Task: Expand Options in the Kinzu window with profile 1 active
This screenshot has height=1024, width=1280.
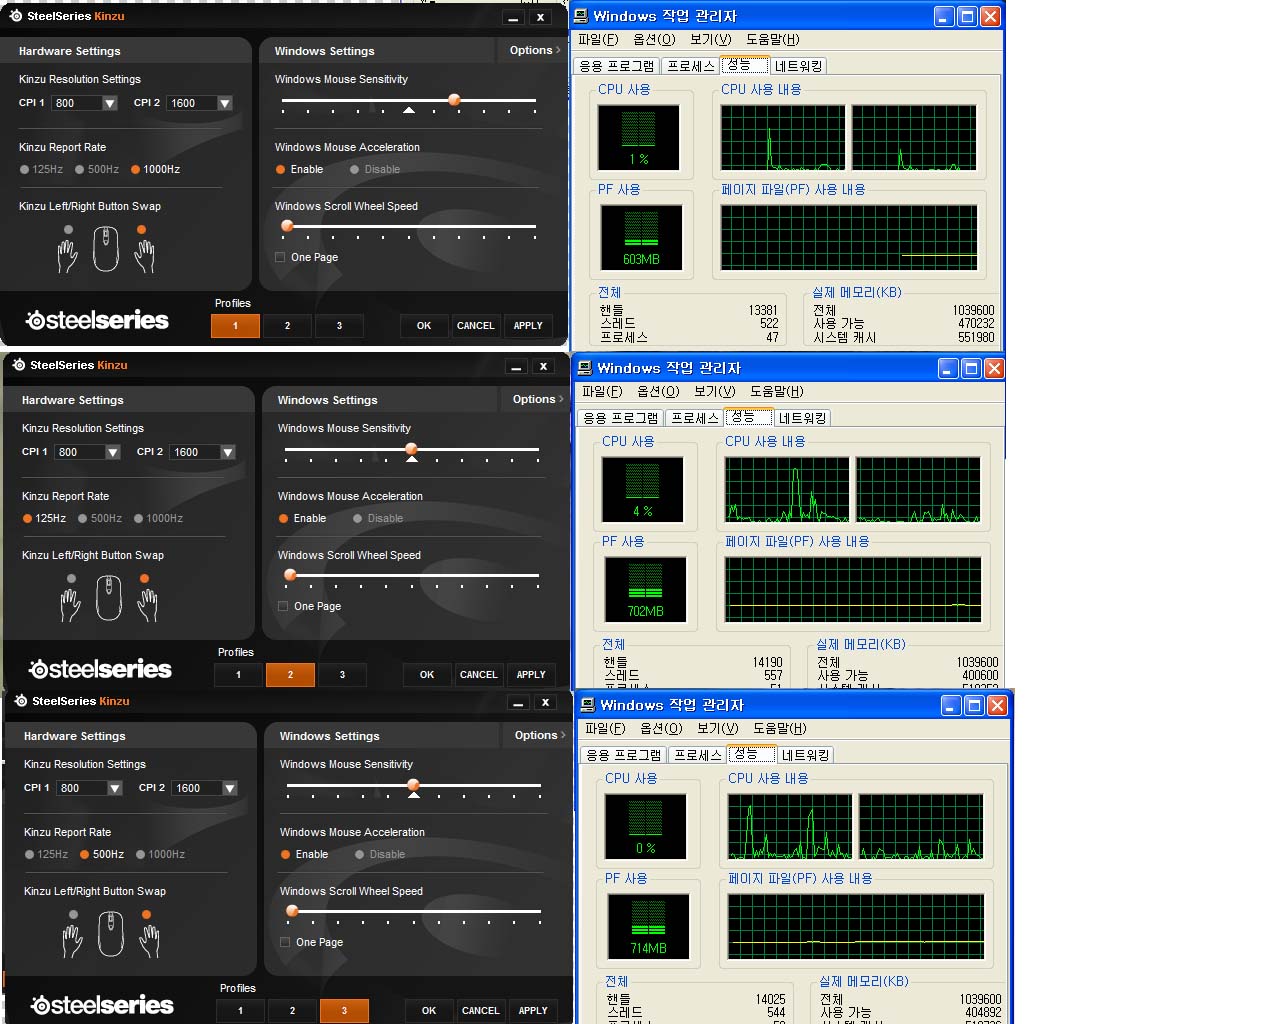Action: pos(534,50)
